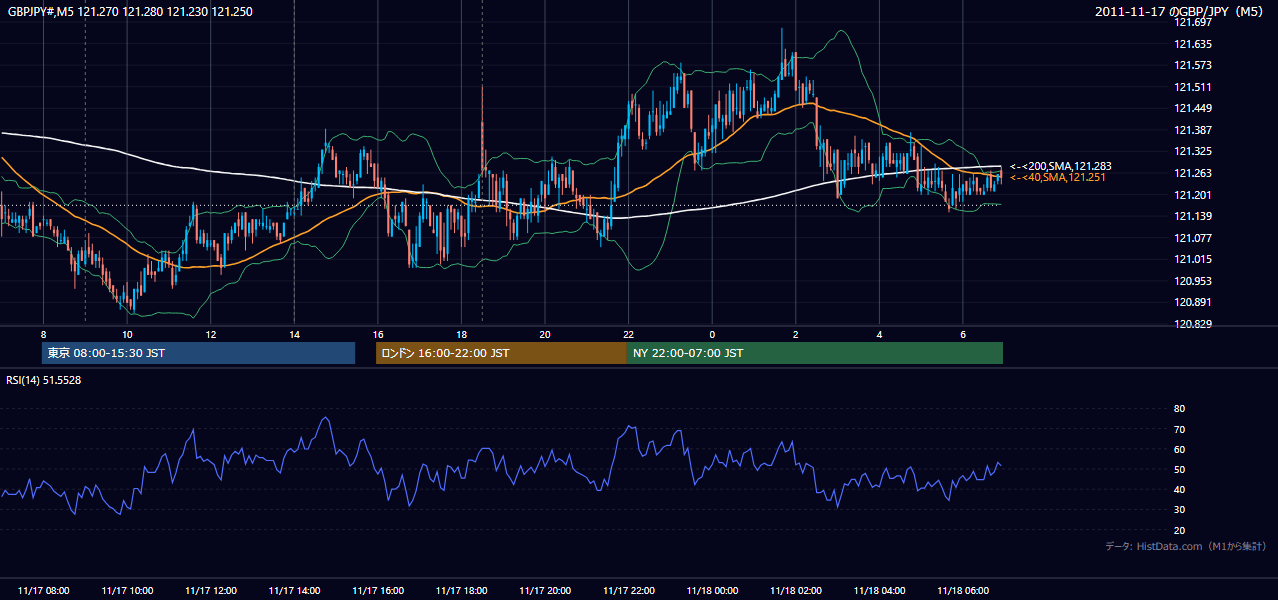Click price level 121.139 on axis
Viewport: 1278px width, 600px height.
(x=1194, y=216)
